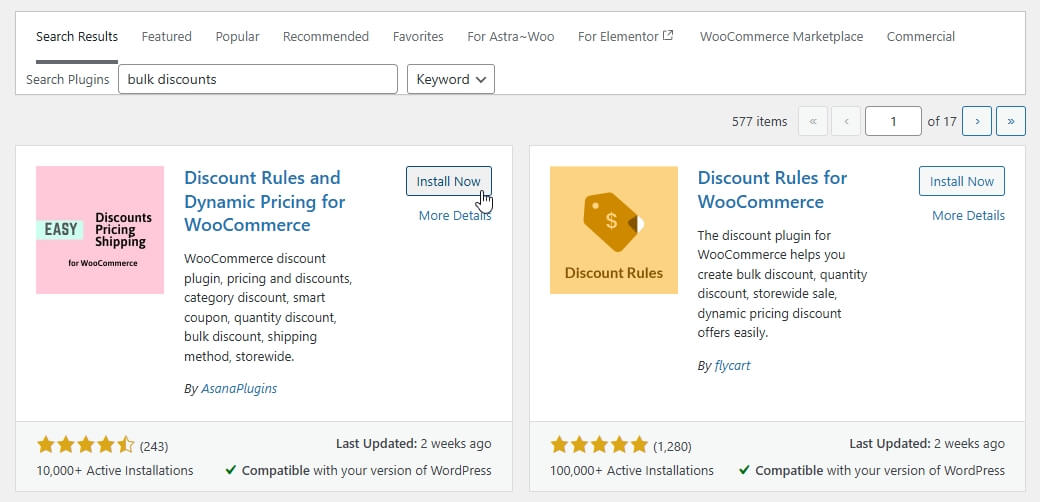
Task: View More Details for flycart's plugin
Action: (x=968, y=216)
